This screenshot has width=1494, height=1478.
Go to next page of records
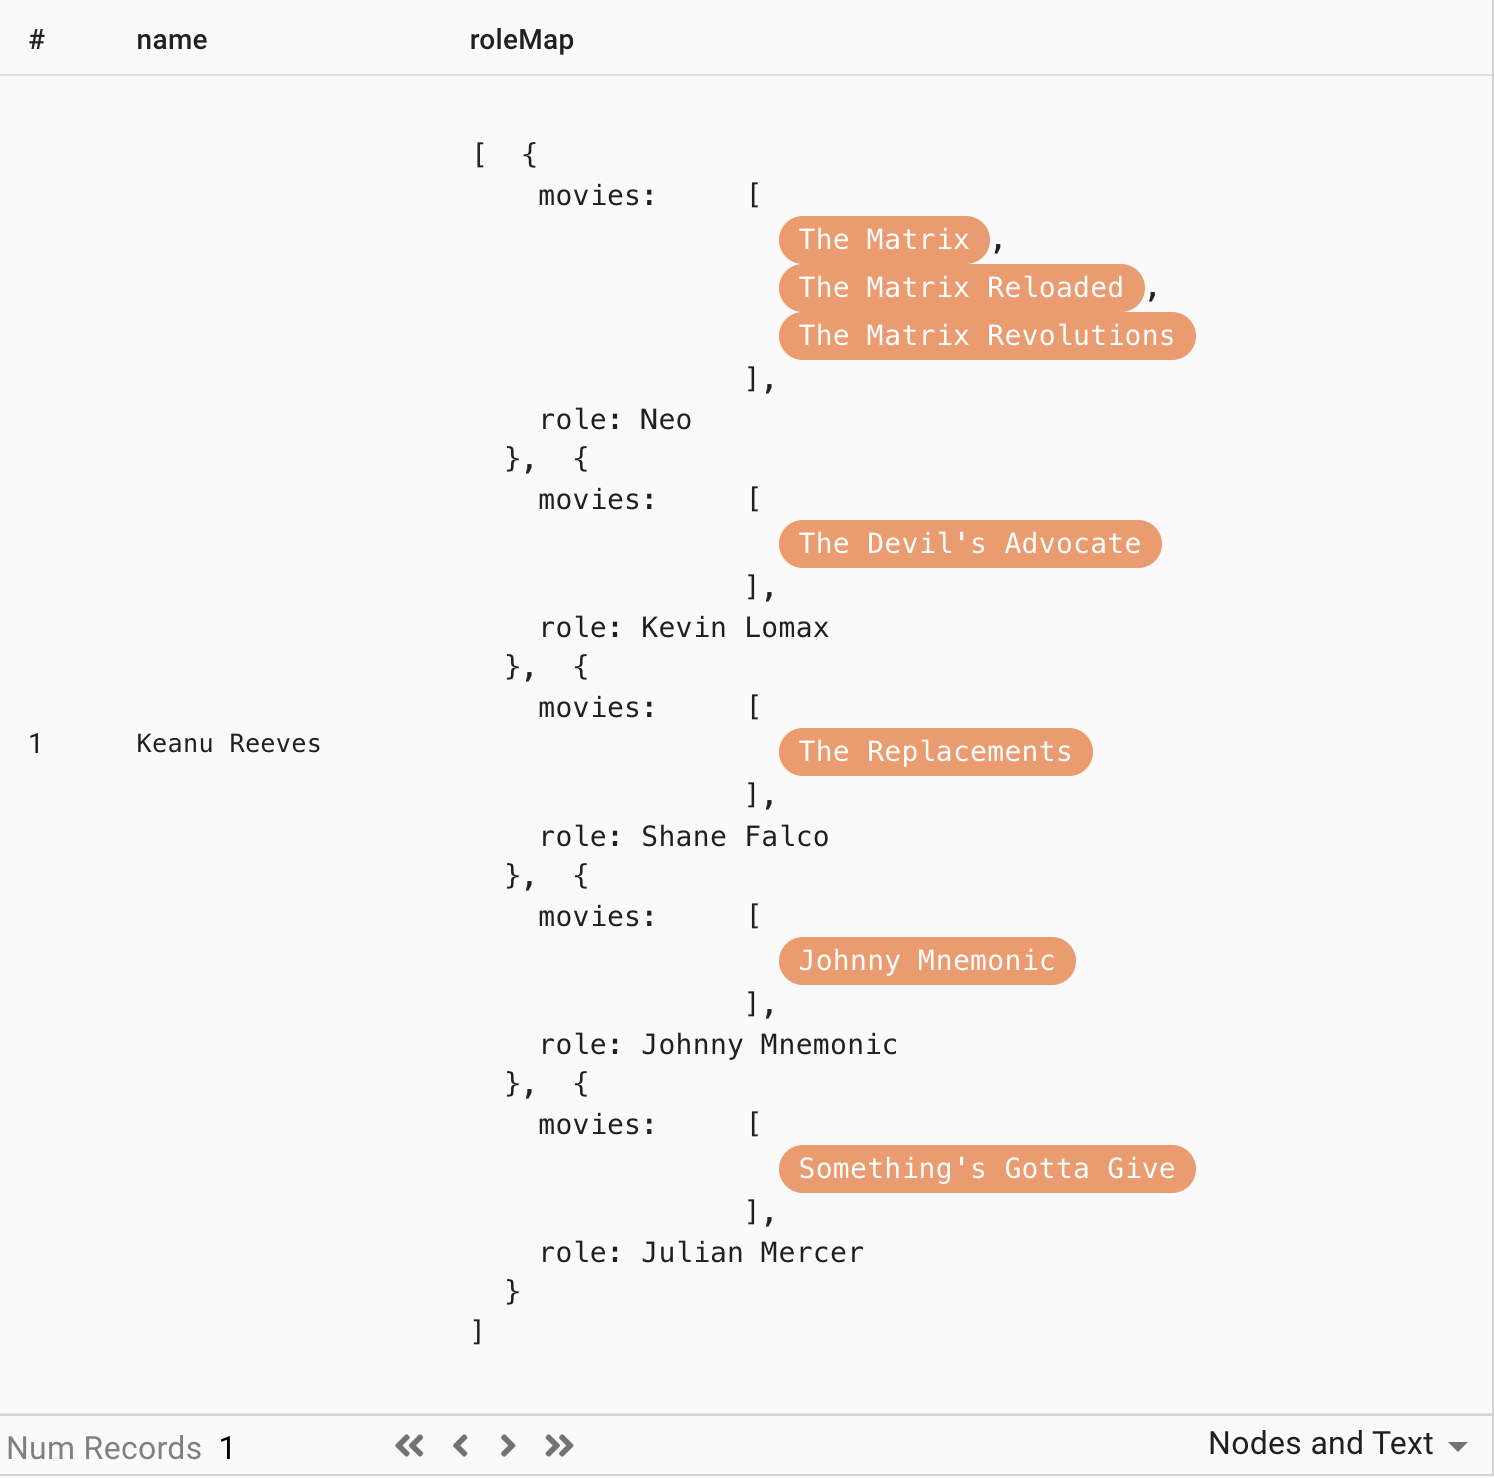508,1445
